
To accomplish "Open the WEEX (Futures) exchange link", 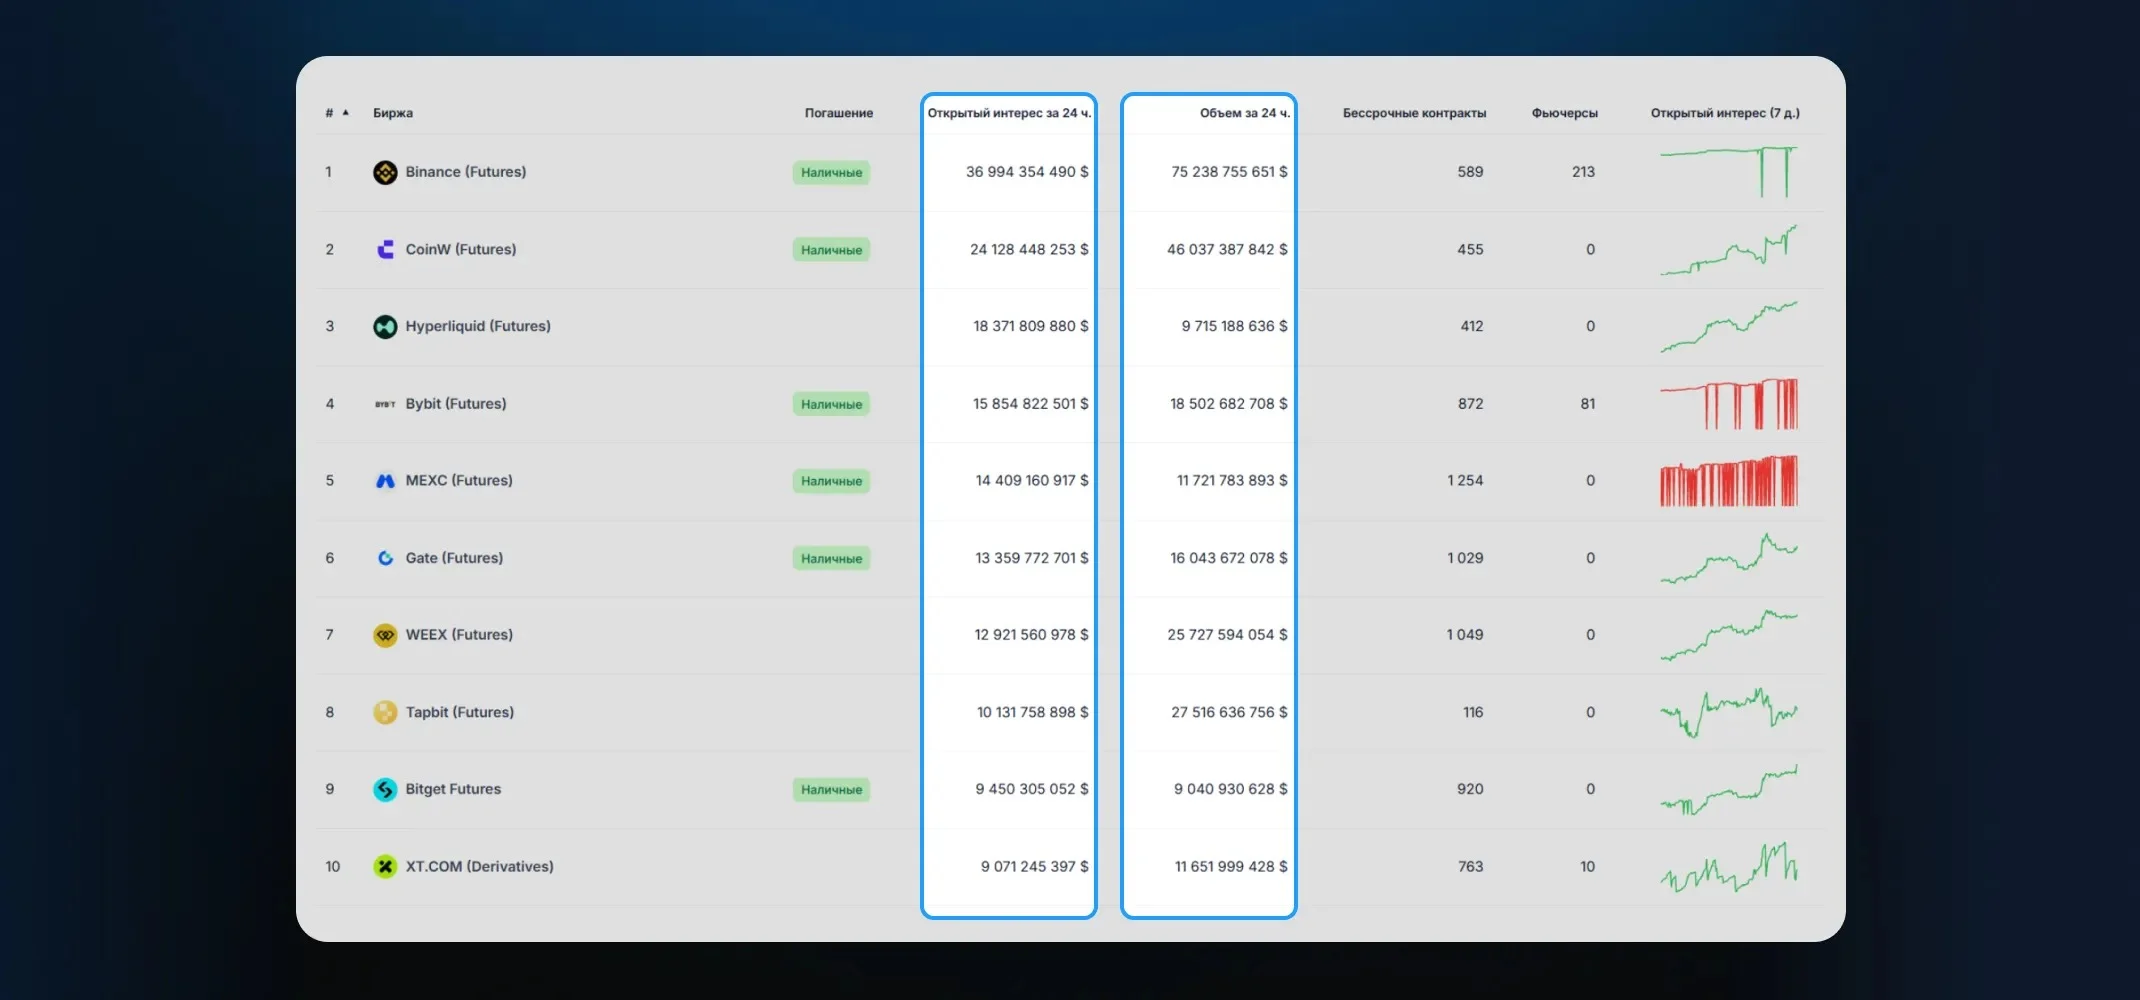I will pyautogui.click(x=459, y=635).
